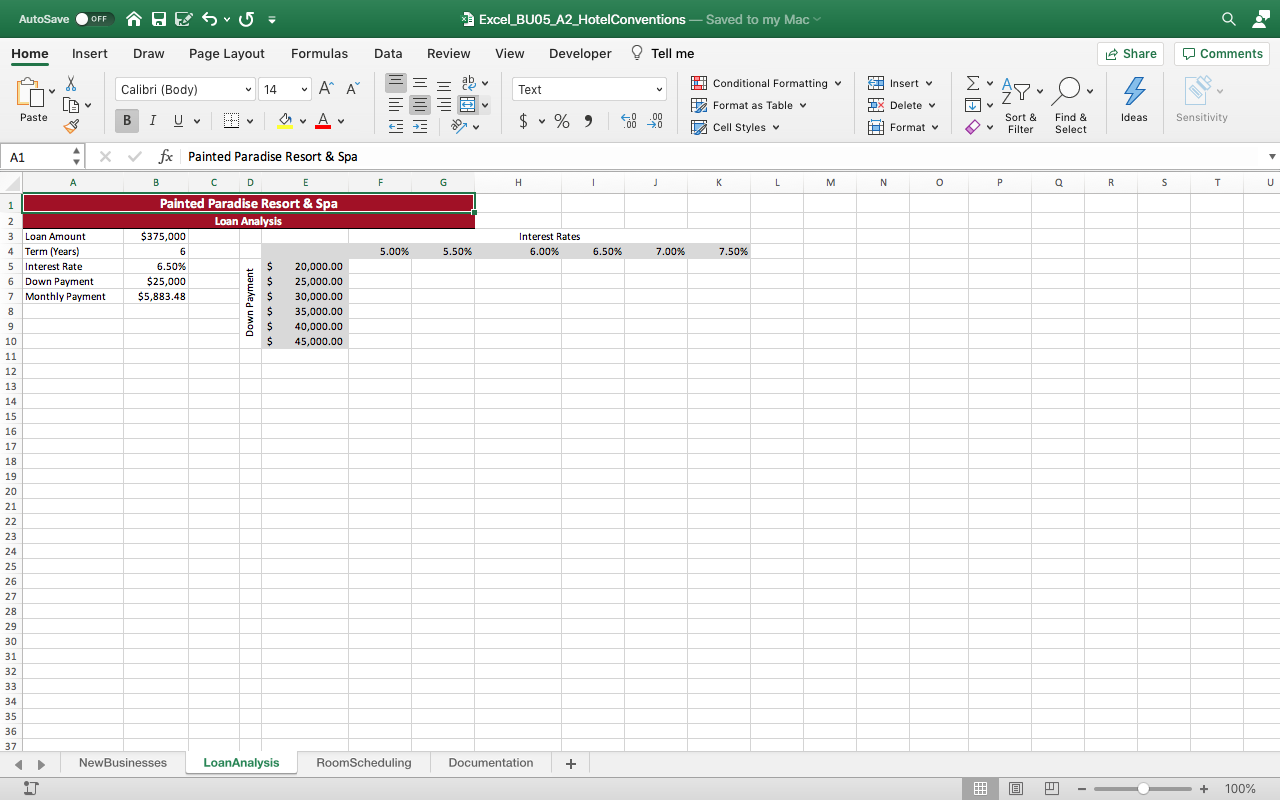
Task: Open the Formulas ribbon tab
Action: tap(319, 53)
